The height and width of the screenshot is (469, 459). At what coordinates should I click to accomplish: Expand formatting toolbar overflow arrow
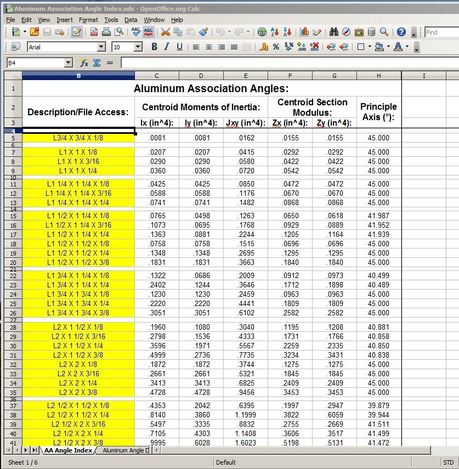416,47
